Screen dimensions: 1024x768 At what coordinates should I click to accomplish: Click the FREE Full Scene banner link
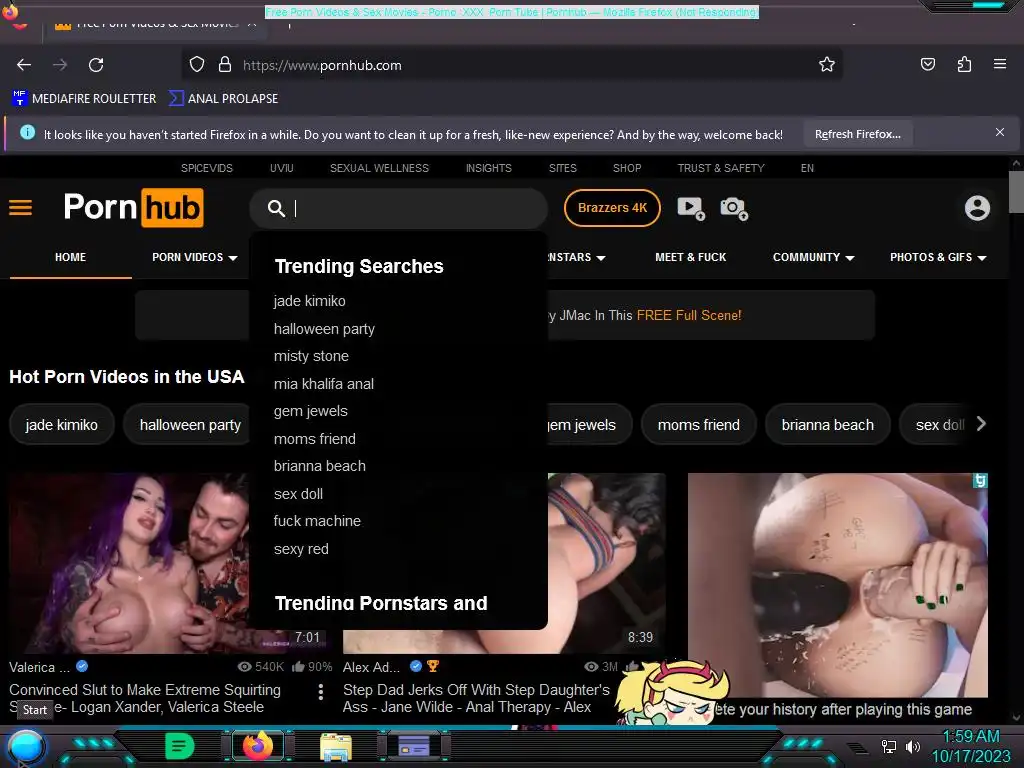click(x=689, y=315)
